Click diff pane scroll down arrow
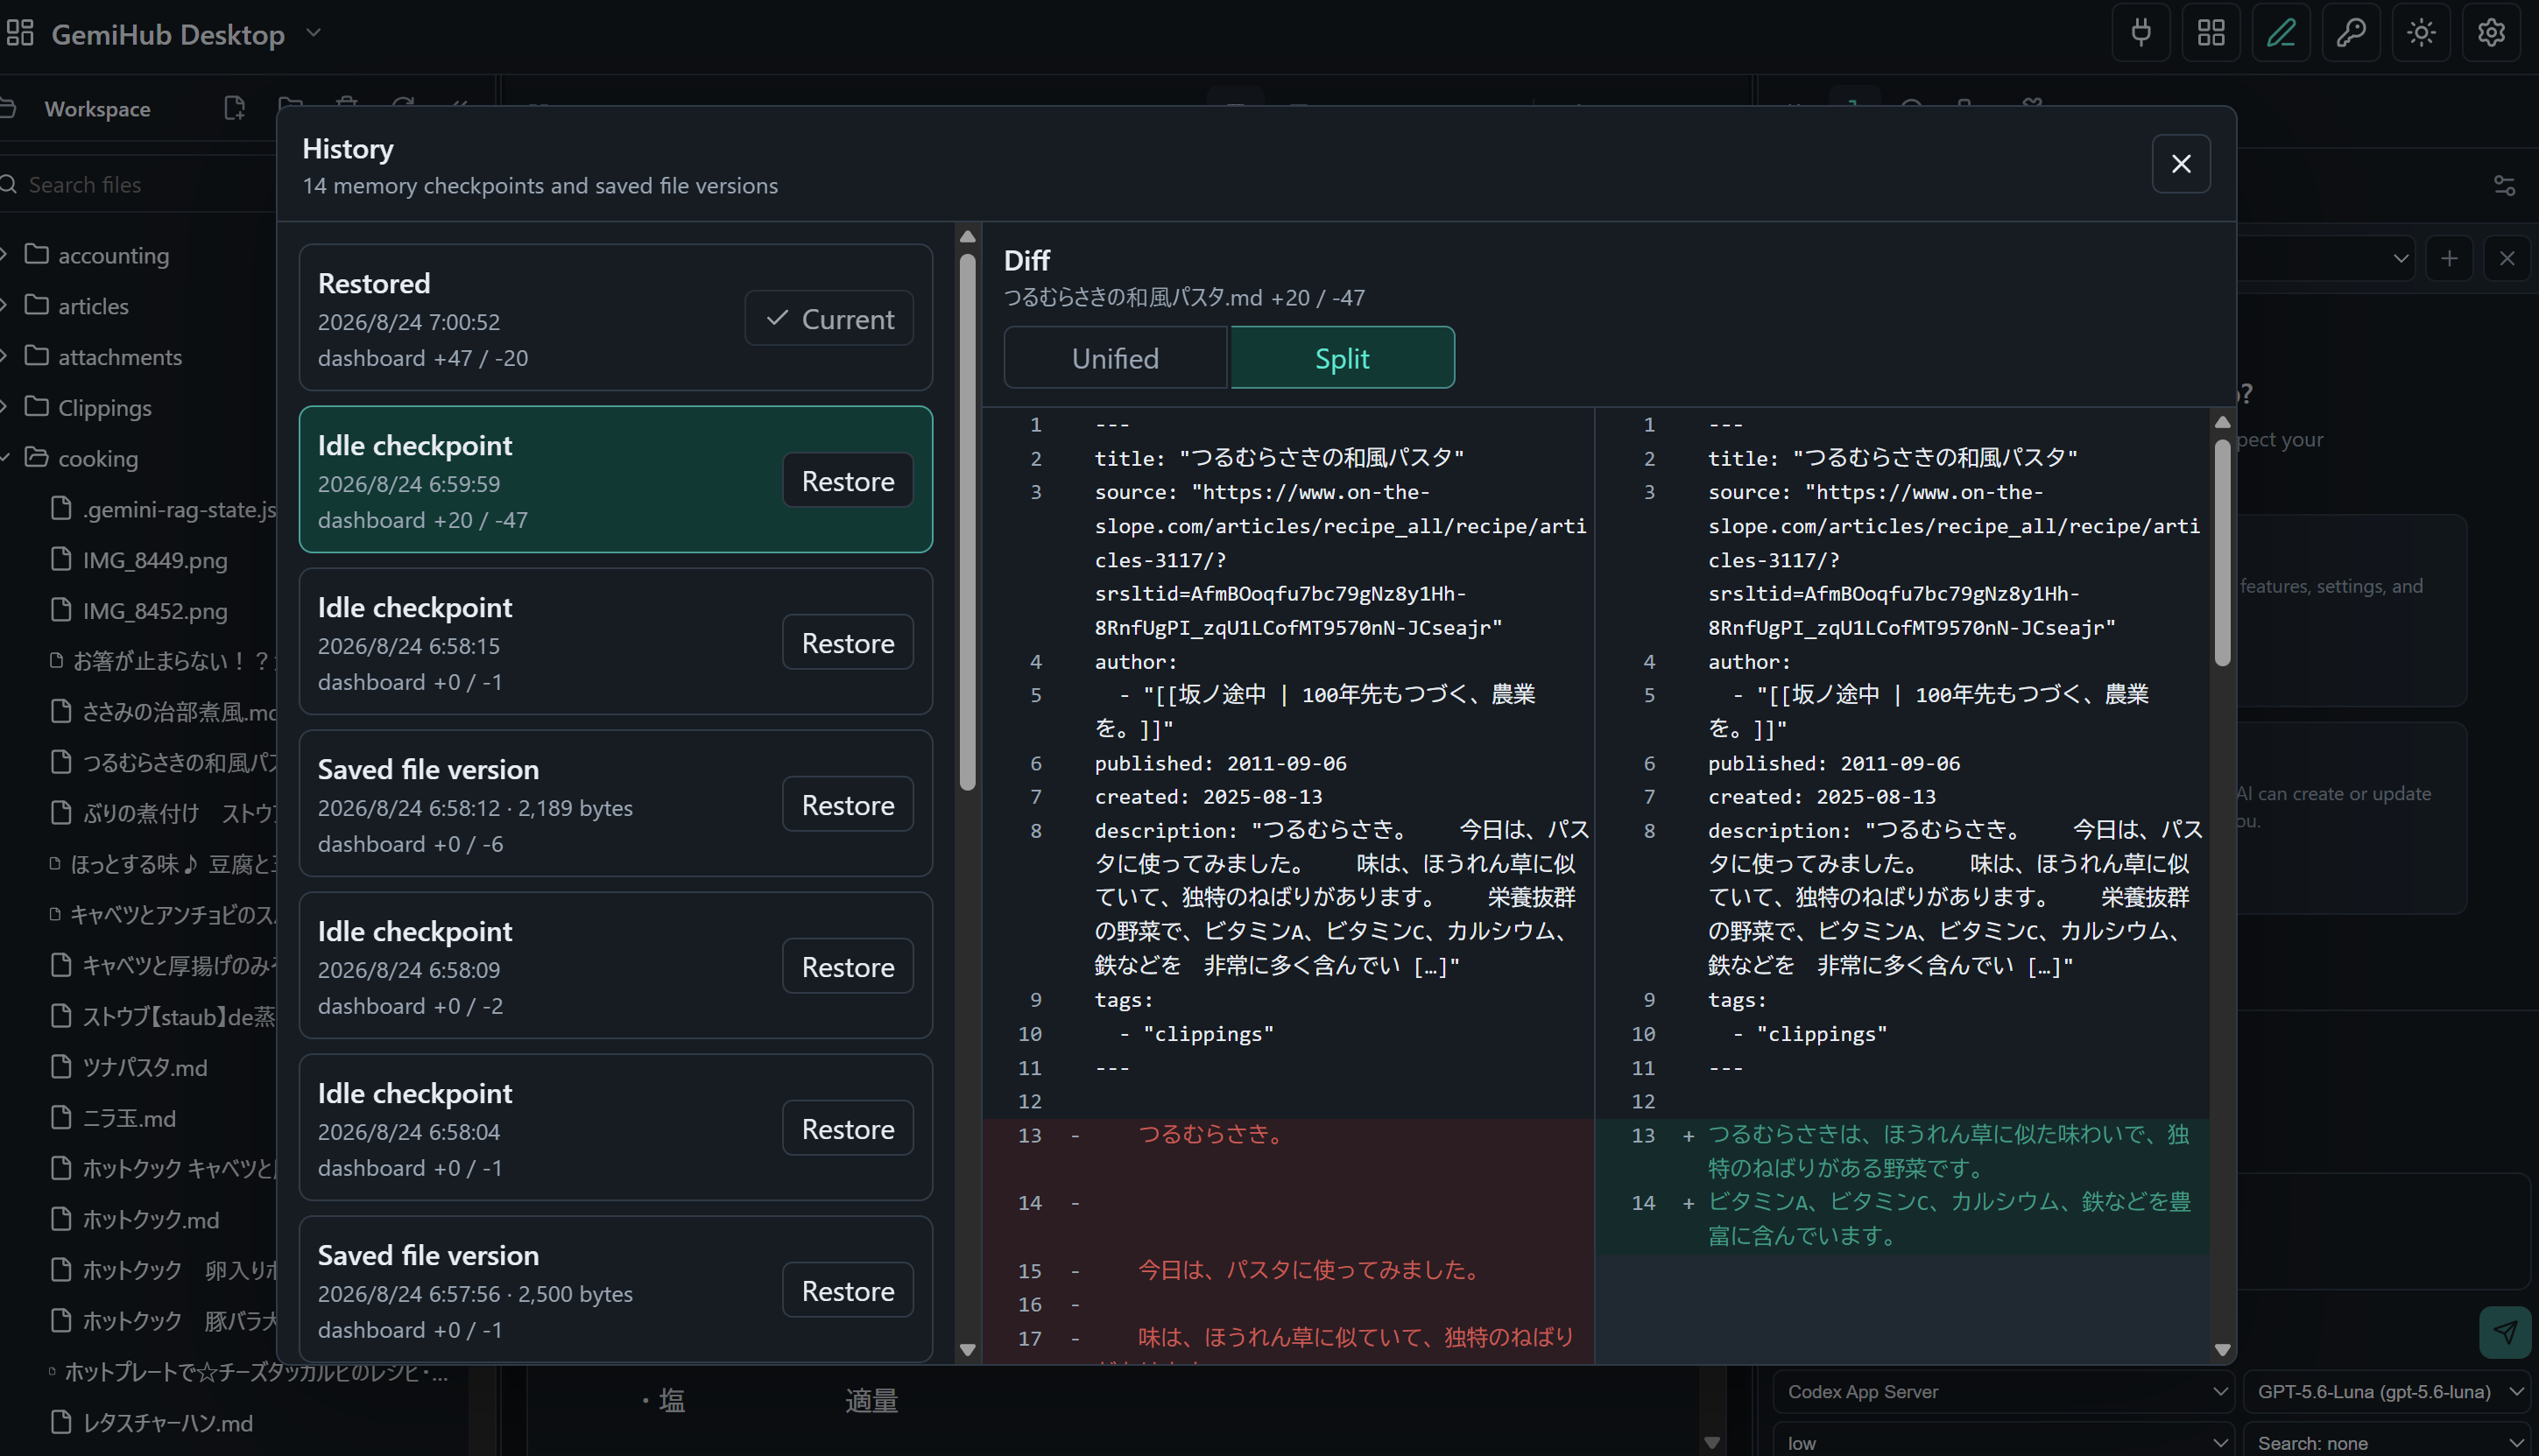2539x1456 pixels. 2222,1349
